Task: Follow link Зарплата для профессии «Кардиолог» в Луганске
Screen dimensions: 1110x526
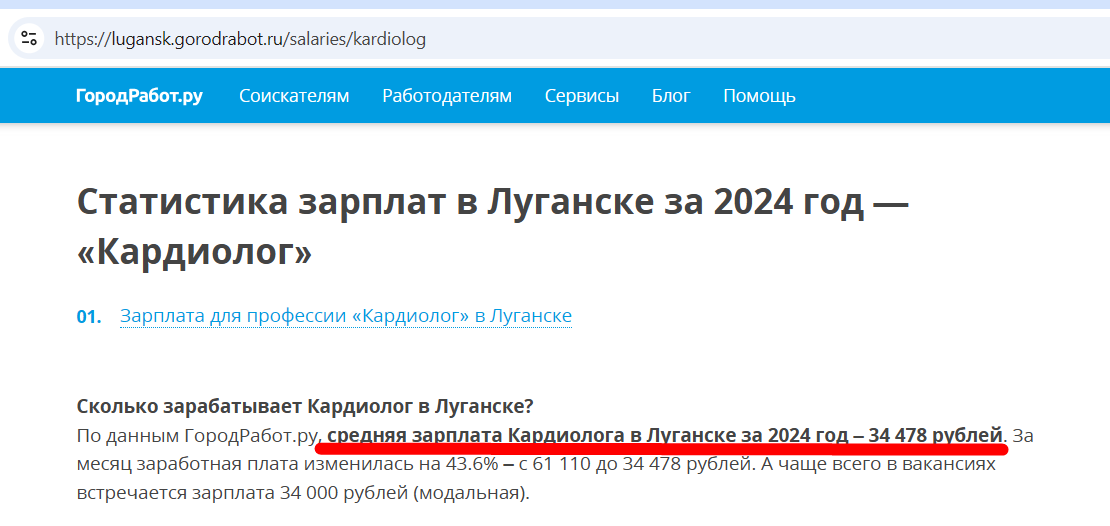Action: click(345, 316)
